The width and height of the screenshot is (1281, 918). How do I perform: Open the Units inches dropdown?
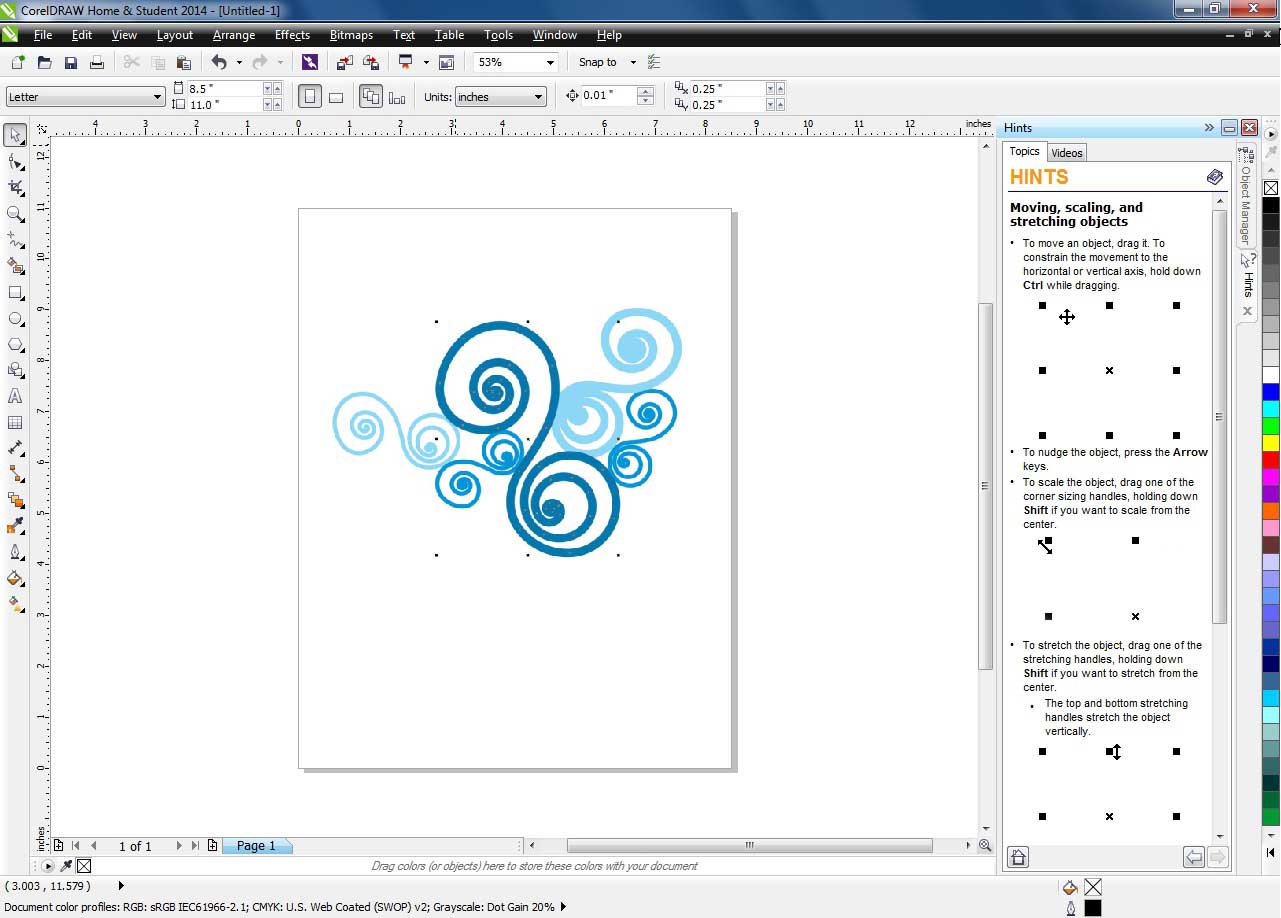pyautogui.click(x=538, y=97)
